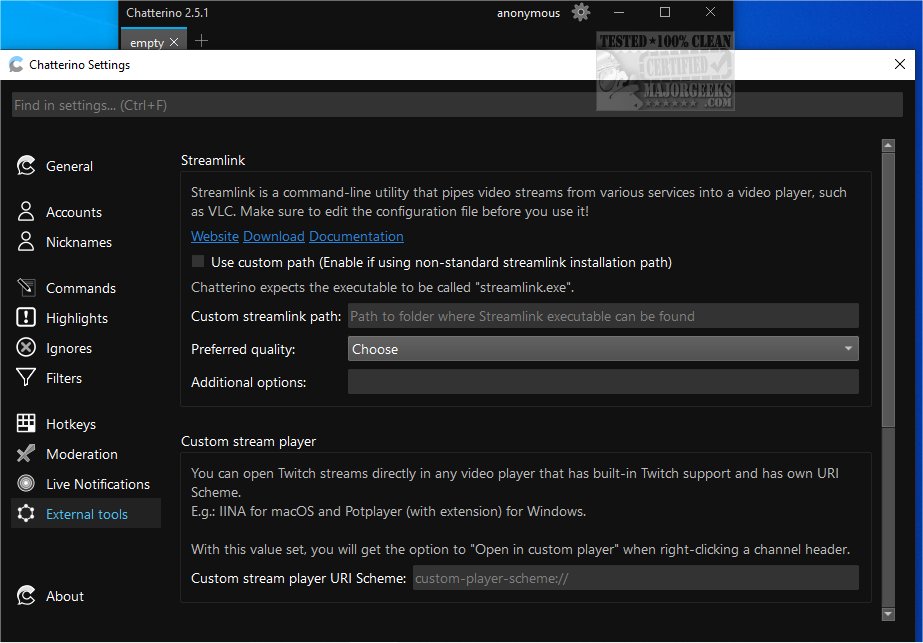Image resolution: width=923 pixels, height=643 pixels.
Task: Select the Accounts person icon
Action: pyautogui.click(x=26, y=212)
